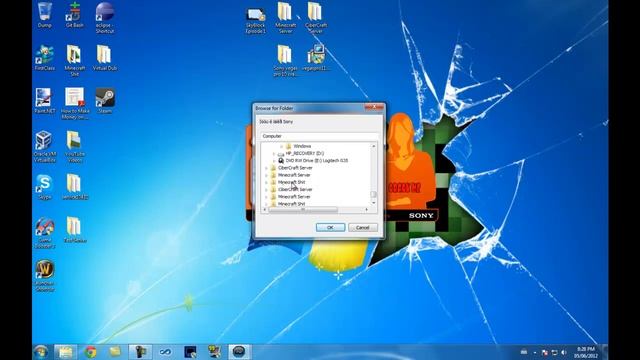Select the eclipse - Shortcut desktop icon
Image resolution: width=640 pixels, height=360 pixels.
coord(104,18)
